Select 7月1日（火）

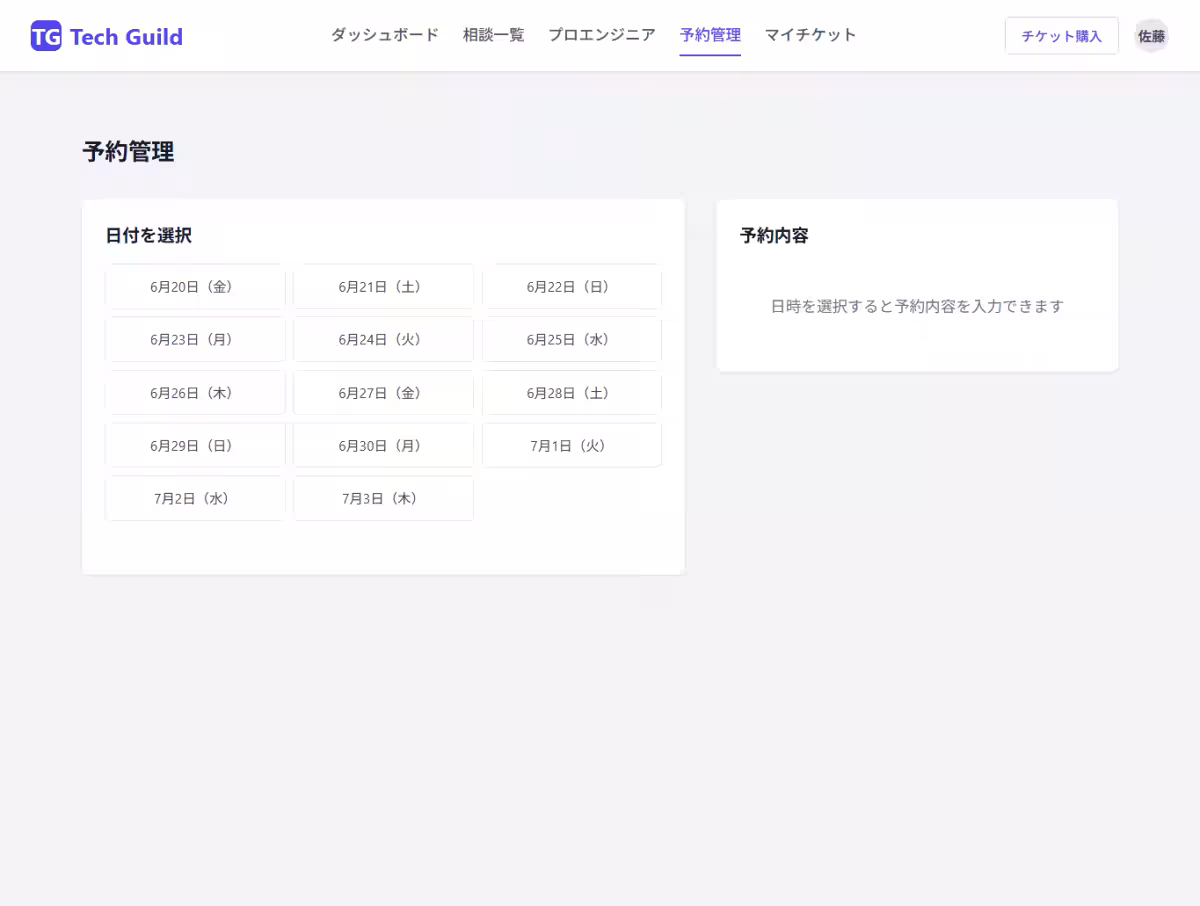(x=571, y=445)
